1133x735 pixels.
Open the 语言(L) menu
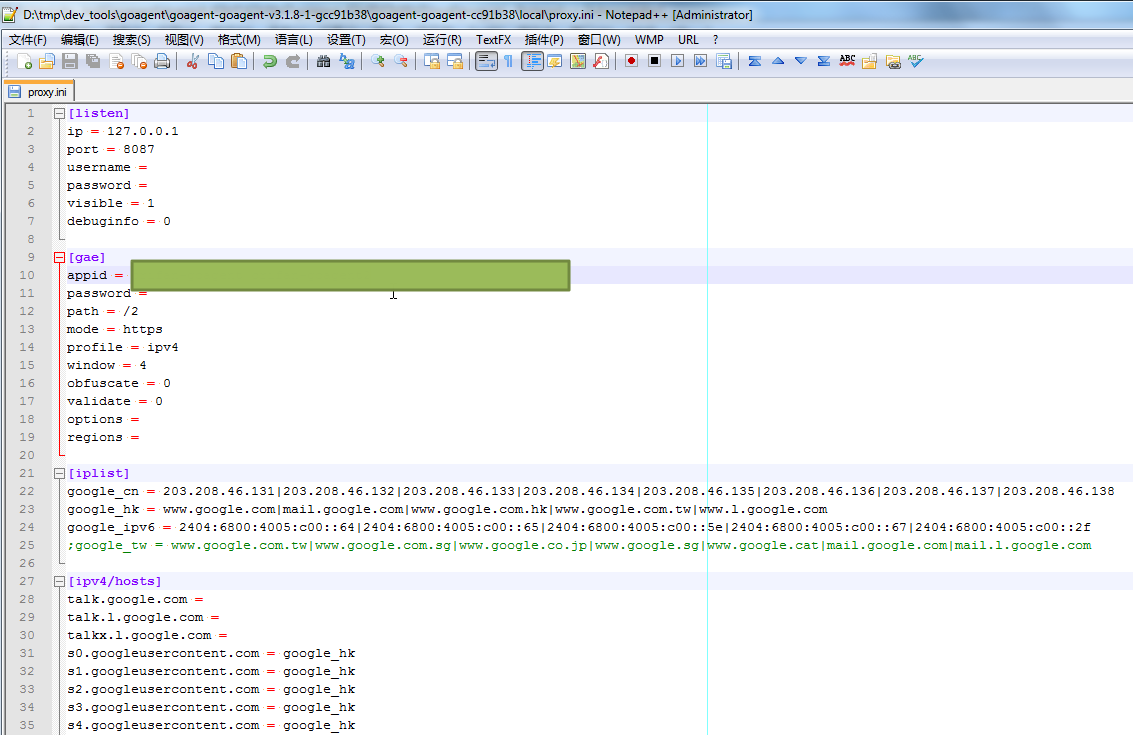(x=294, y=40)
